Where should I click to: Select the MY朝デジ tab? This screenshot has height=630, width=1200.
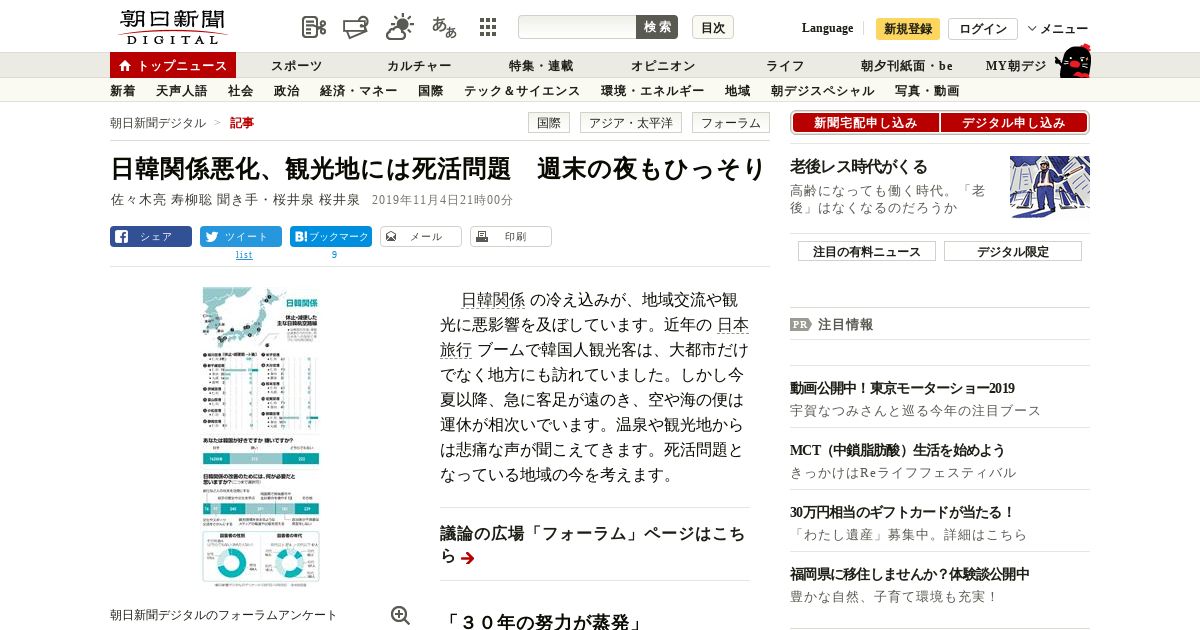click(x=1016, y=66)
